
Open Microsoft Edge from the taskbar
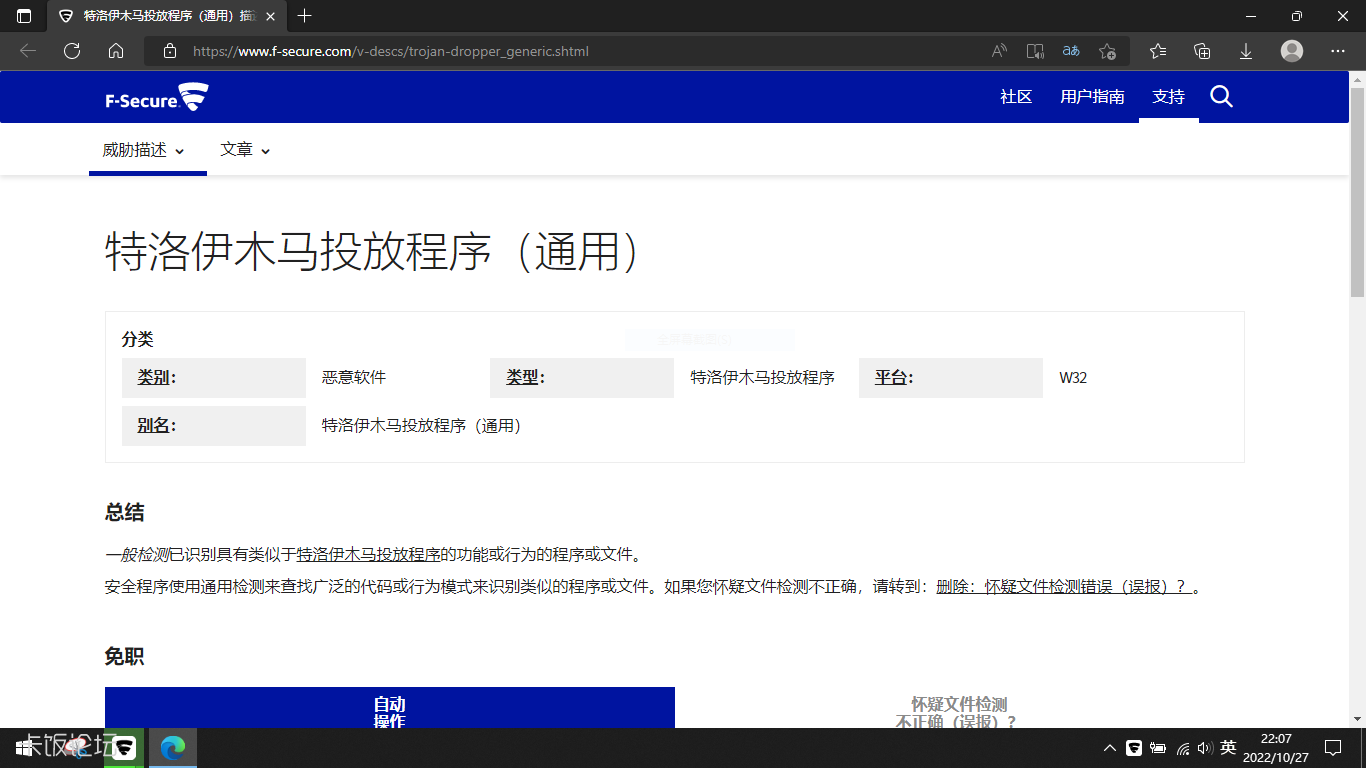click(173, 748)
